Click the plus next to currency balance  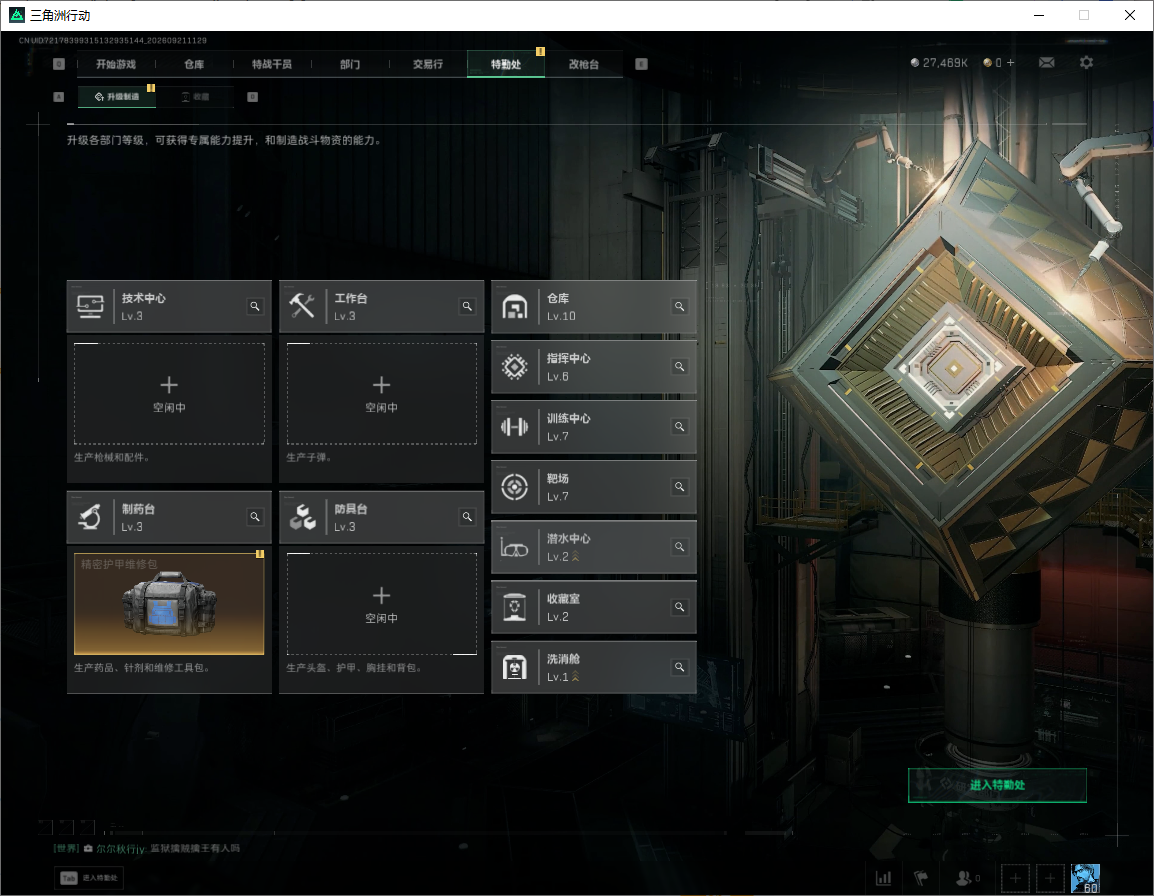(1010, 63)
